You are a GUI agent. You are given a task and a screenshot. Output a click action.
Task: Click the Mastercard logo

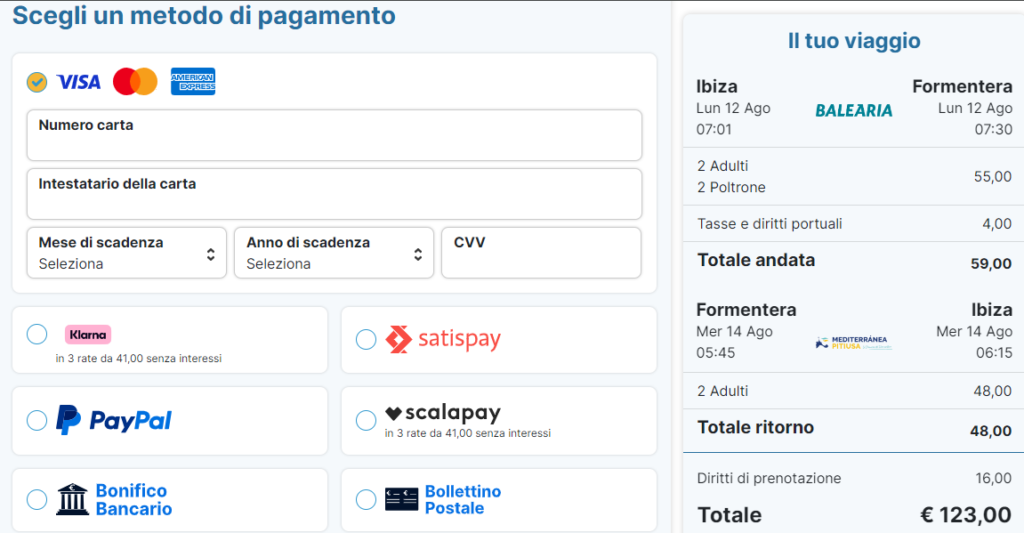pyautogui.click(x=135, y=82)
